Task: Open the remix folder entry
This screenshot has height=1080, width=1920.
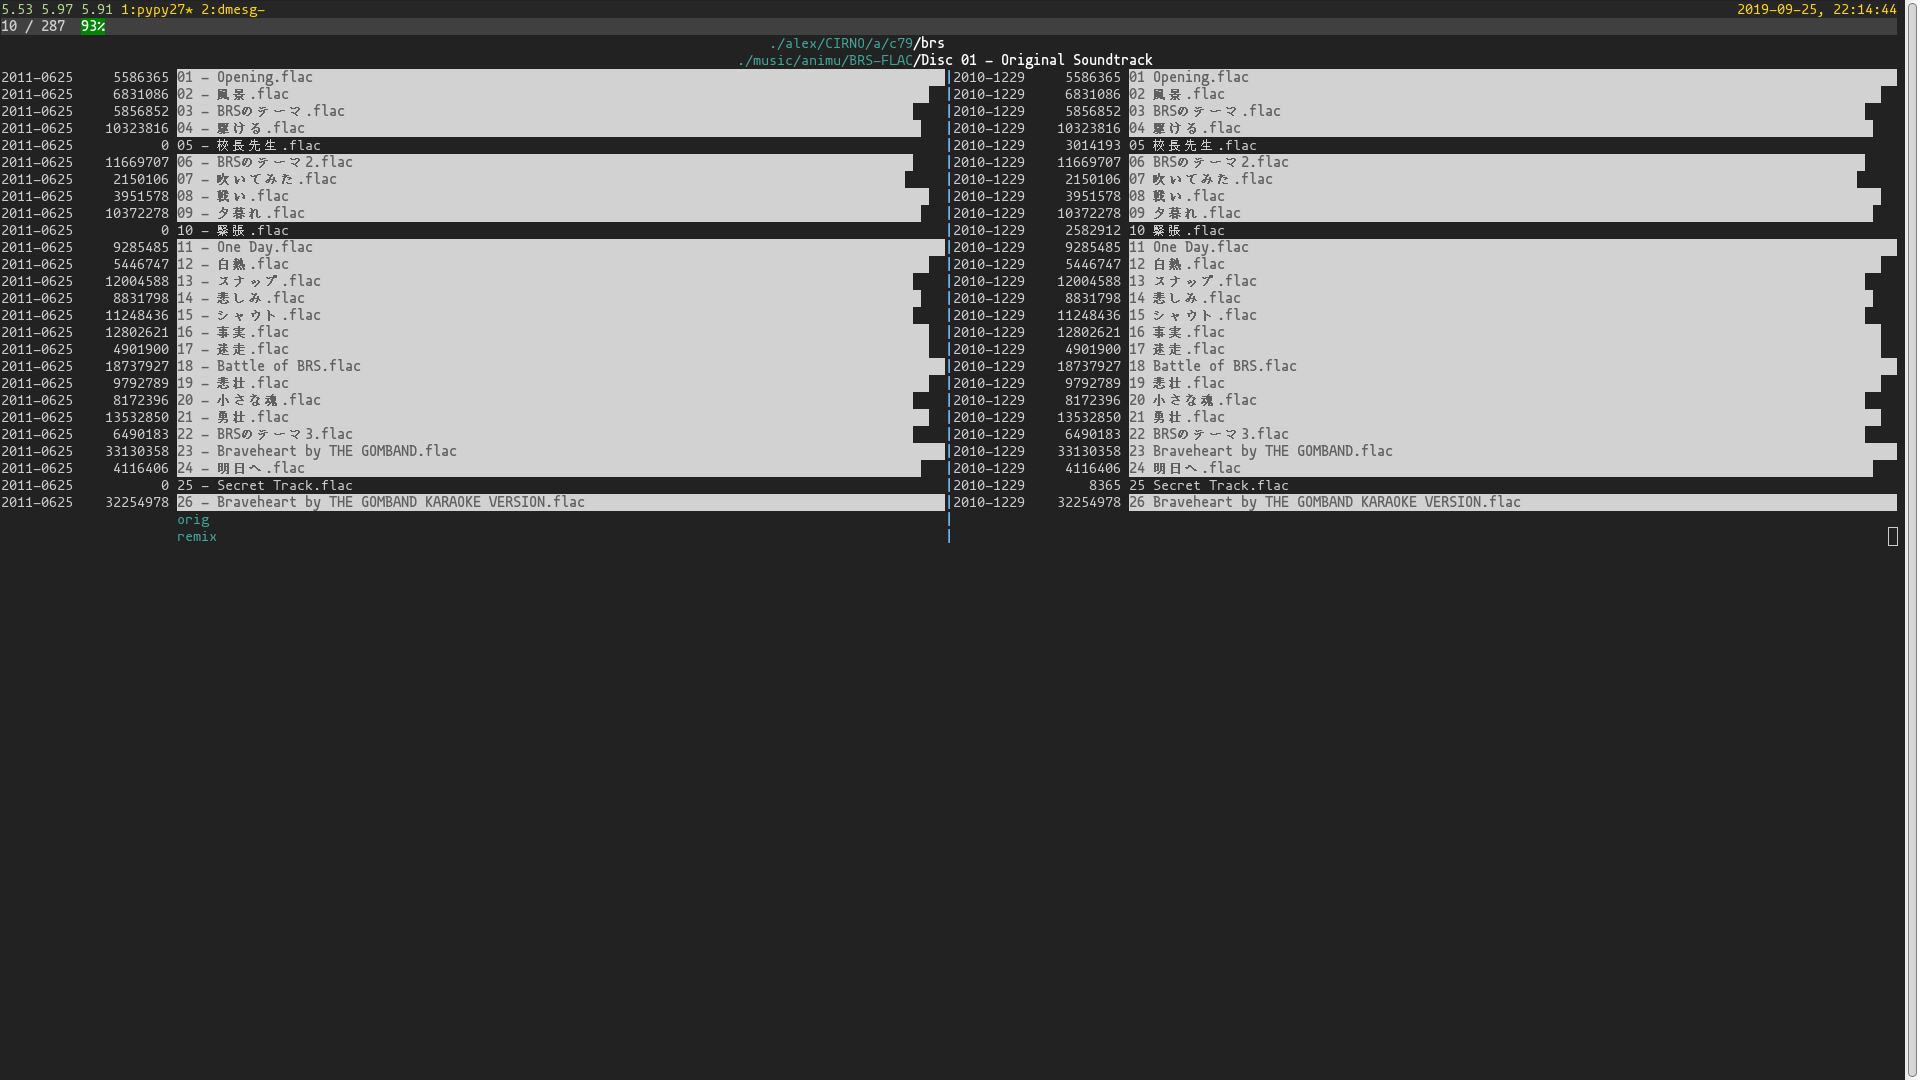Action: click(x=197, y=536)
